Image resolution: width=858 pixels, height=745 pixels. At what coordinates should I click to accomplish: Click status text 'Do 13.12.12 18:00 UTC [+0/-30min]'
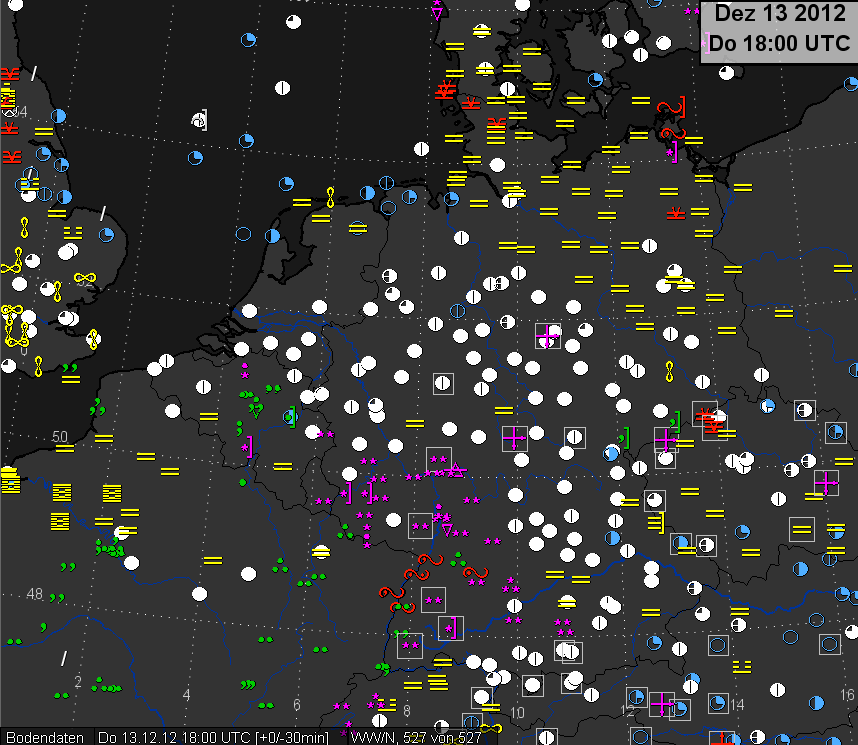(213, 737)
